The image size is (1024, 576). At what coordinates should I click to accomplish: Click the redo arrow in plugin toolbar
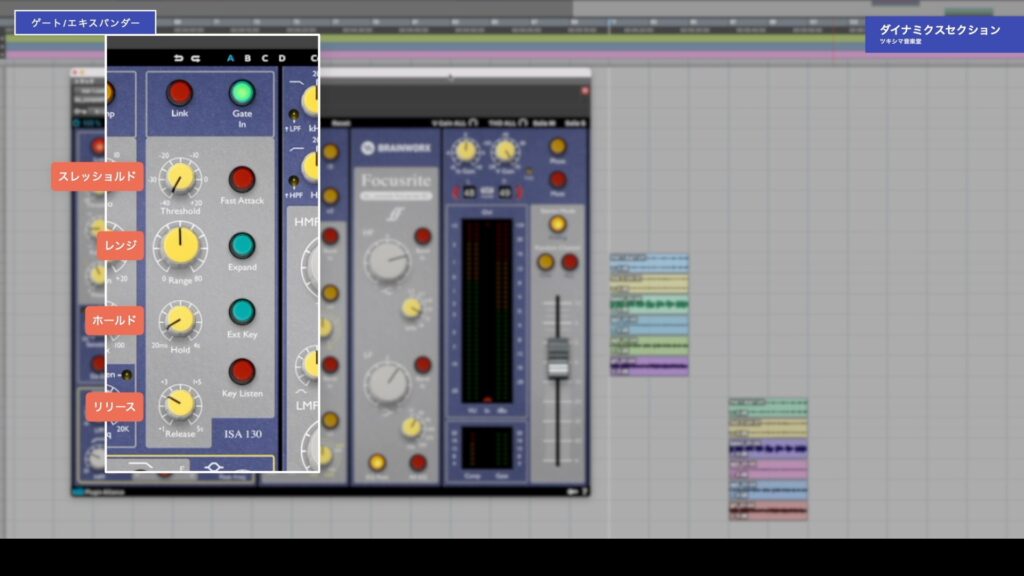tap(195, 58)
